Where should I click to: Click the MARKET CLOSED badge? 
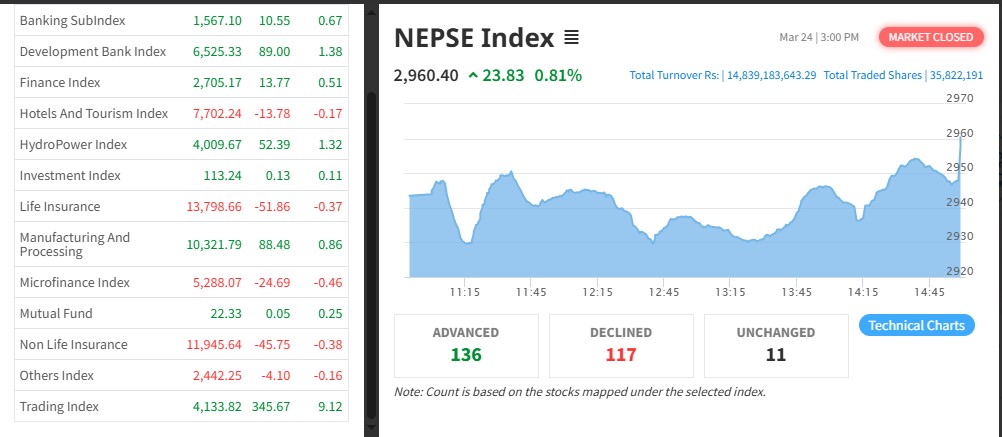(x=930, y=37)
